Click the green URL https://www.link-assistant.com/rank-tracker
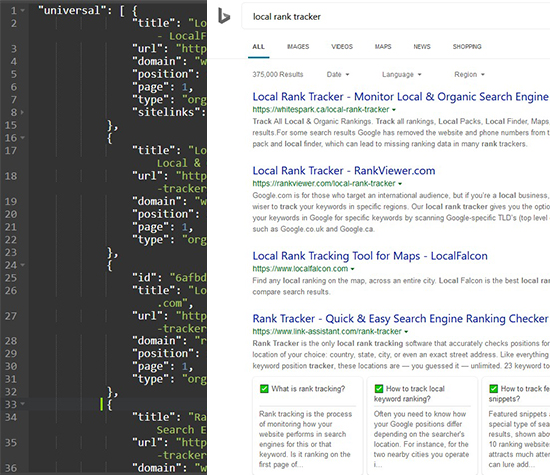550x475 pixels. click(327, 331)
